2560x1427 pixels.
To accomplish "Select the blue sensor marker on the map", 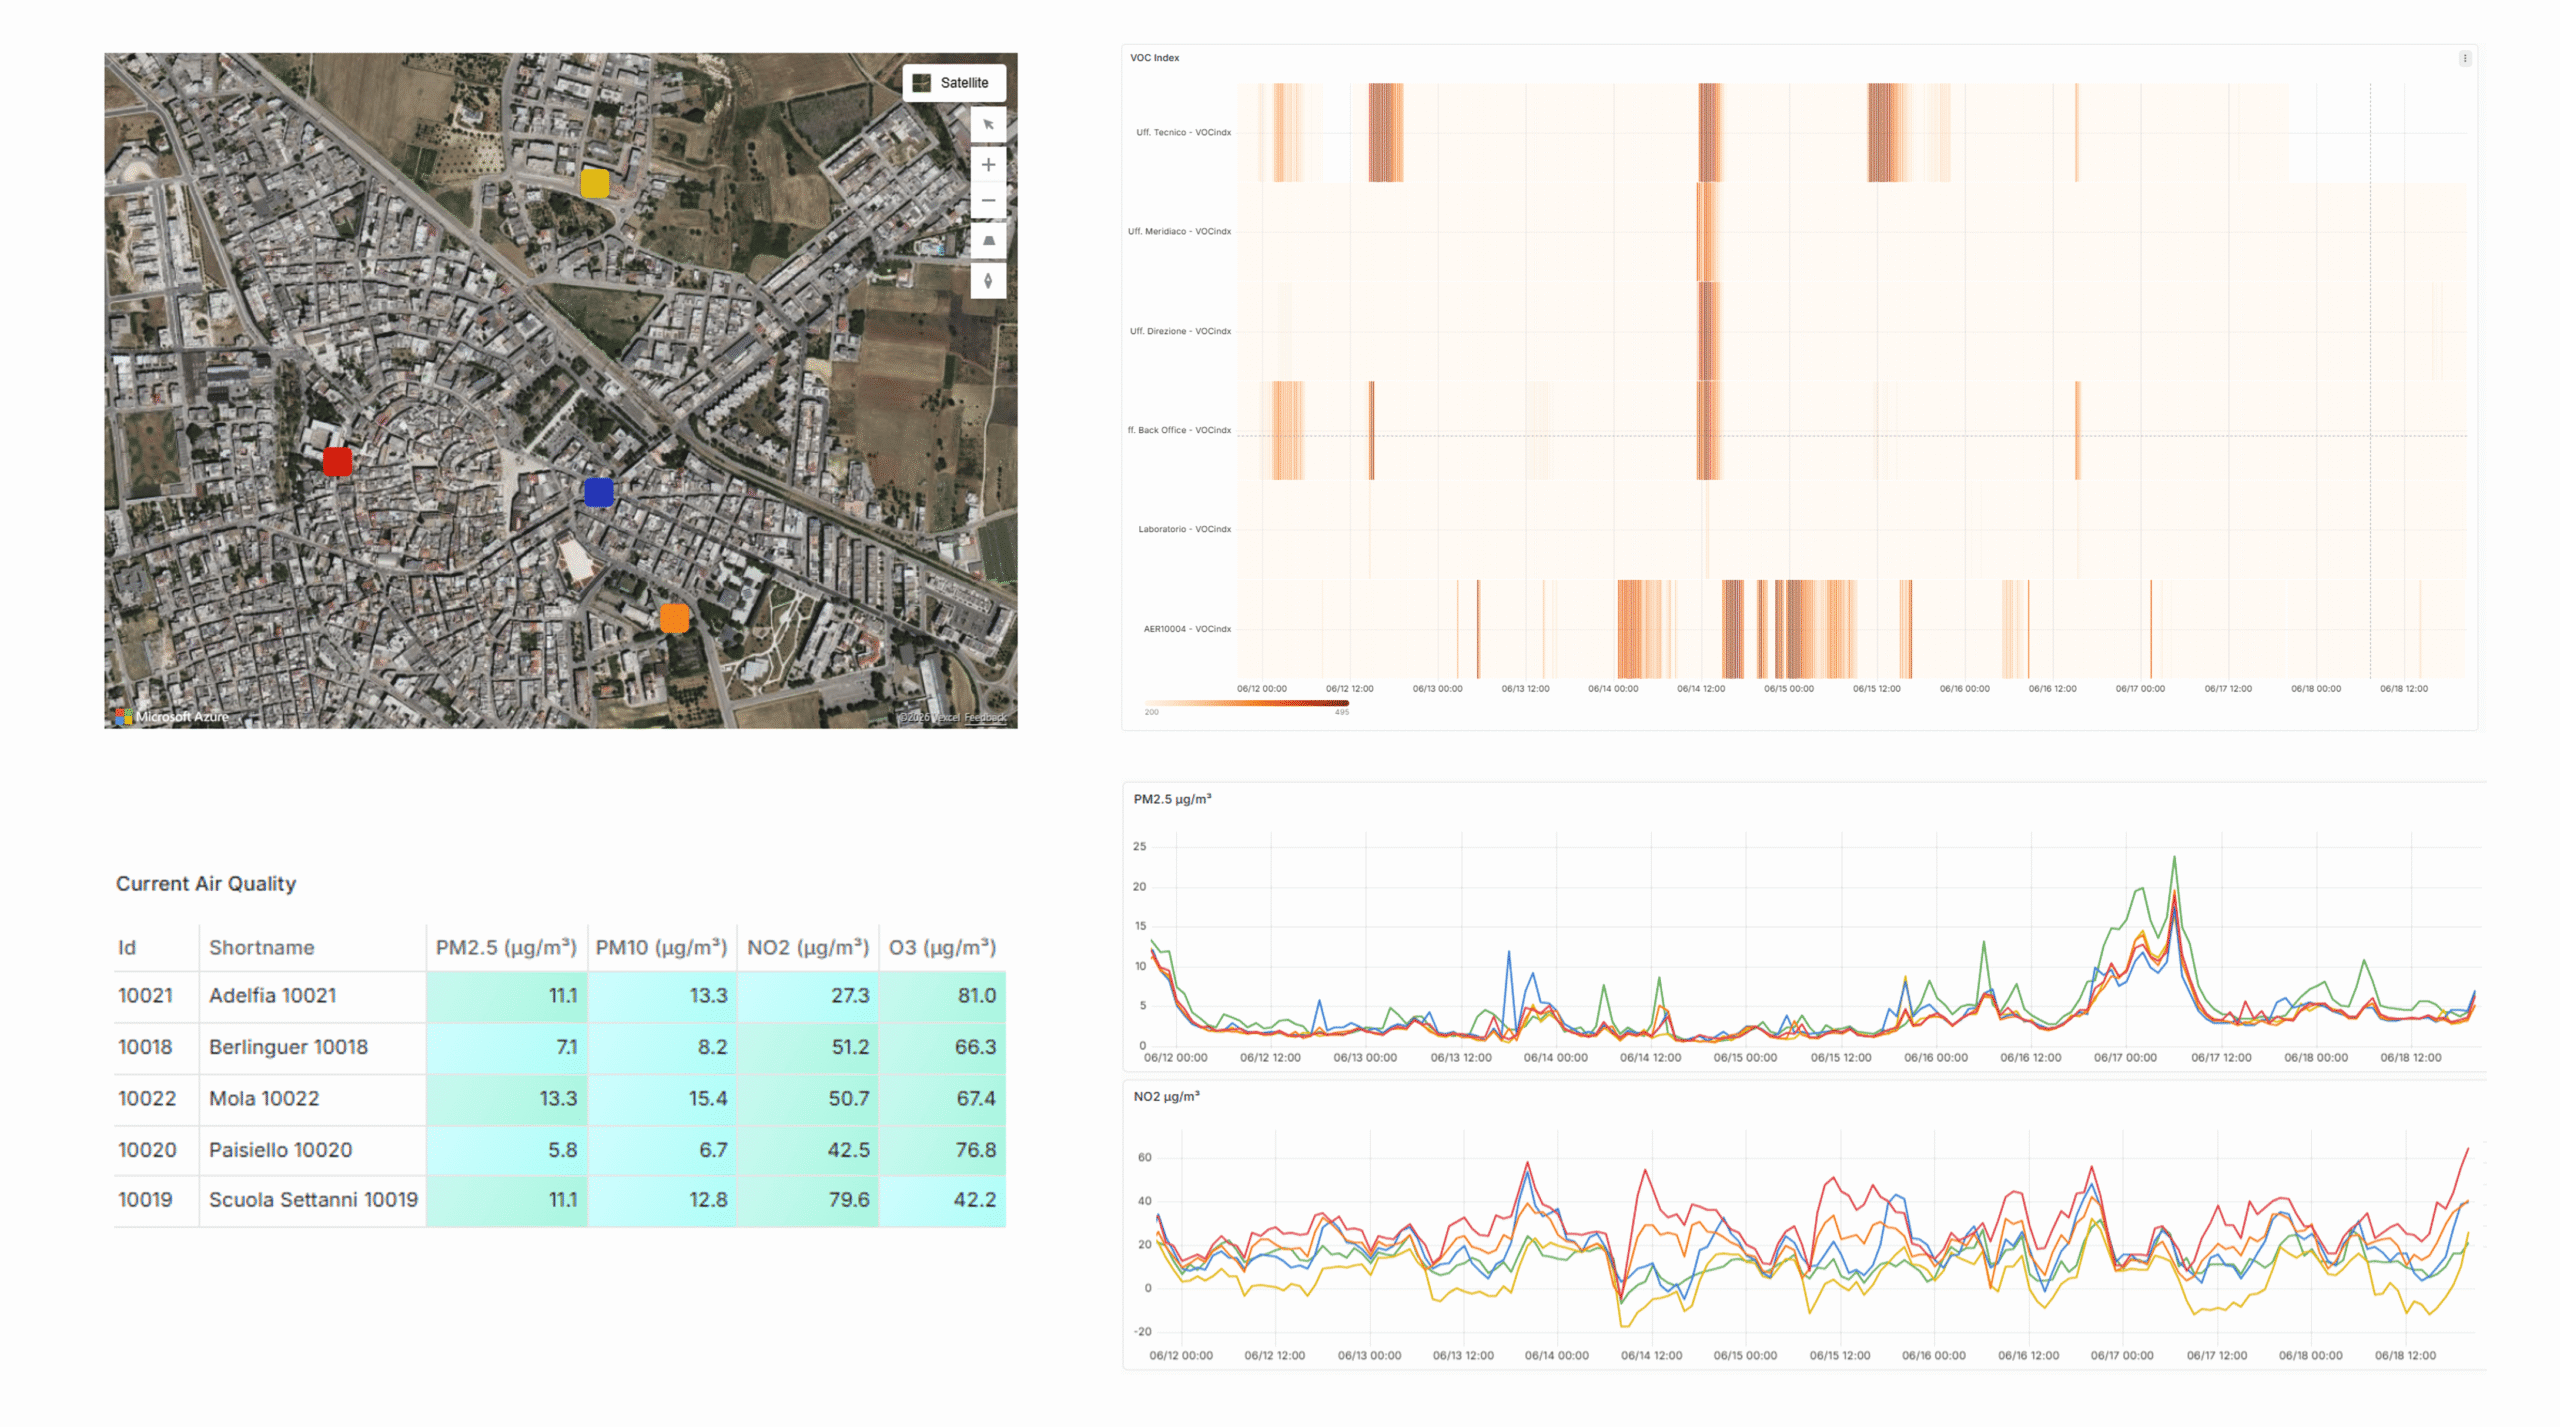I will coord(598,492).
